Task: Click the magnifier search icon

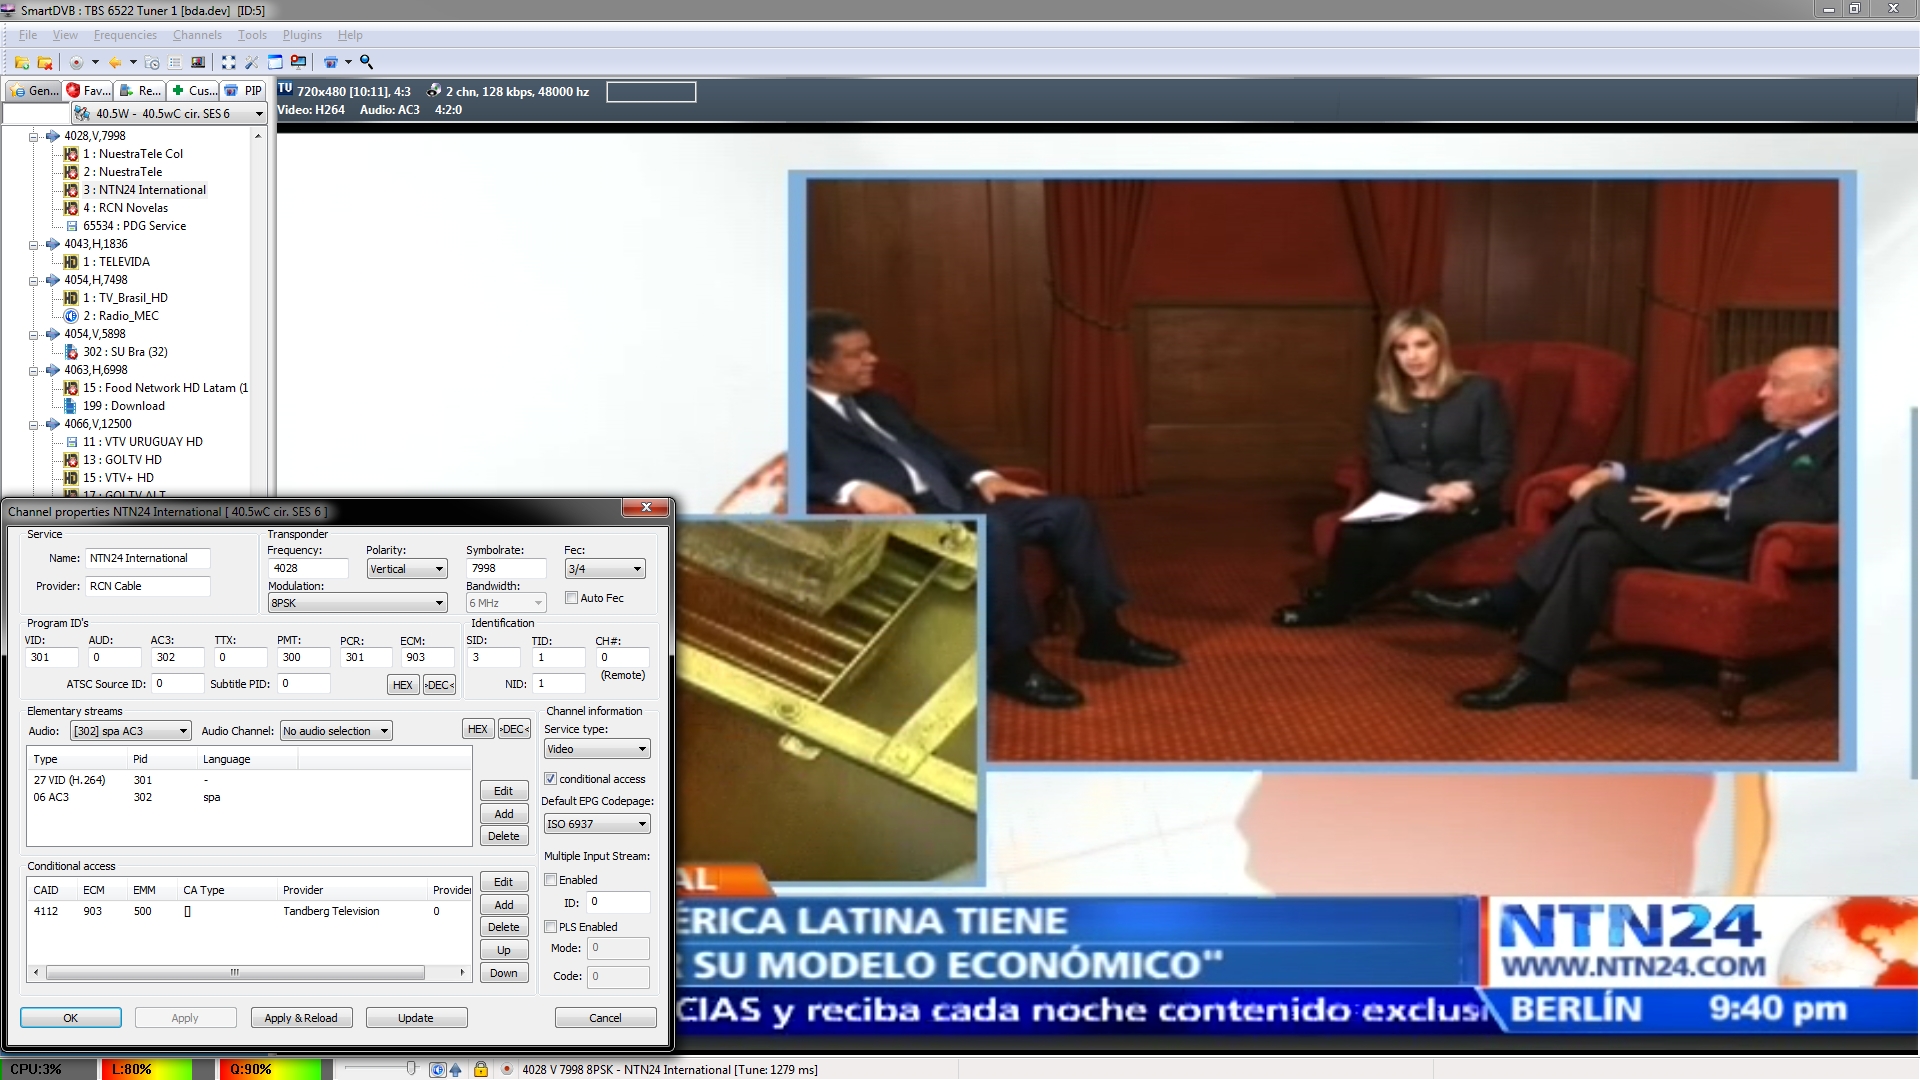Action: (x=366, y=62)
